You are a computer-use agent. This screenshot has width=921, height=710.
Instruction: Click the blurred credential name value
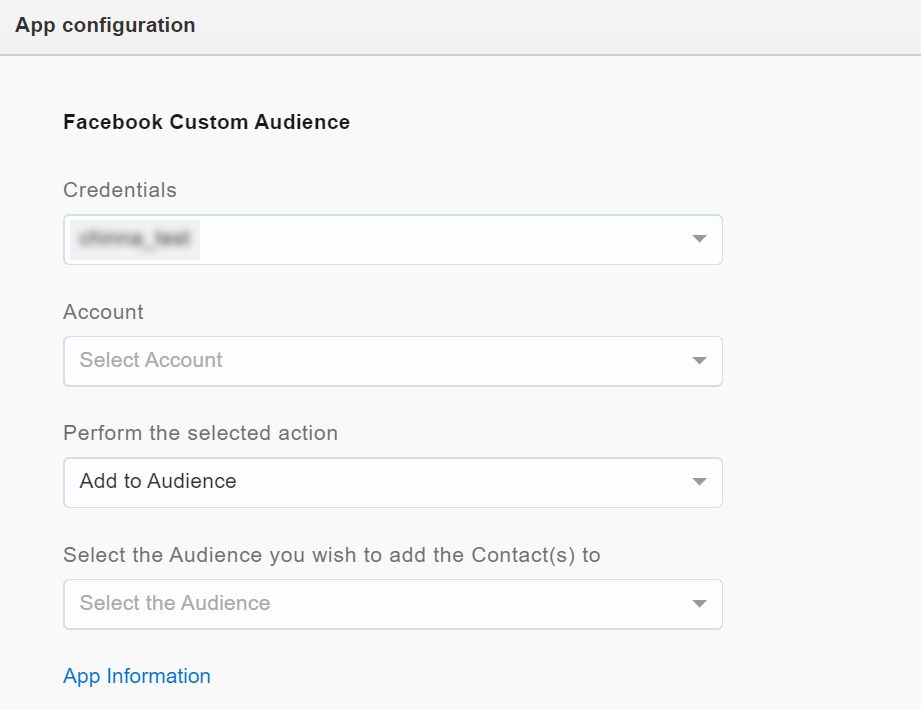135,240
